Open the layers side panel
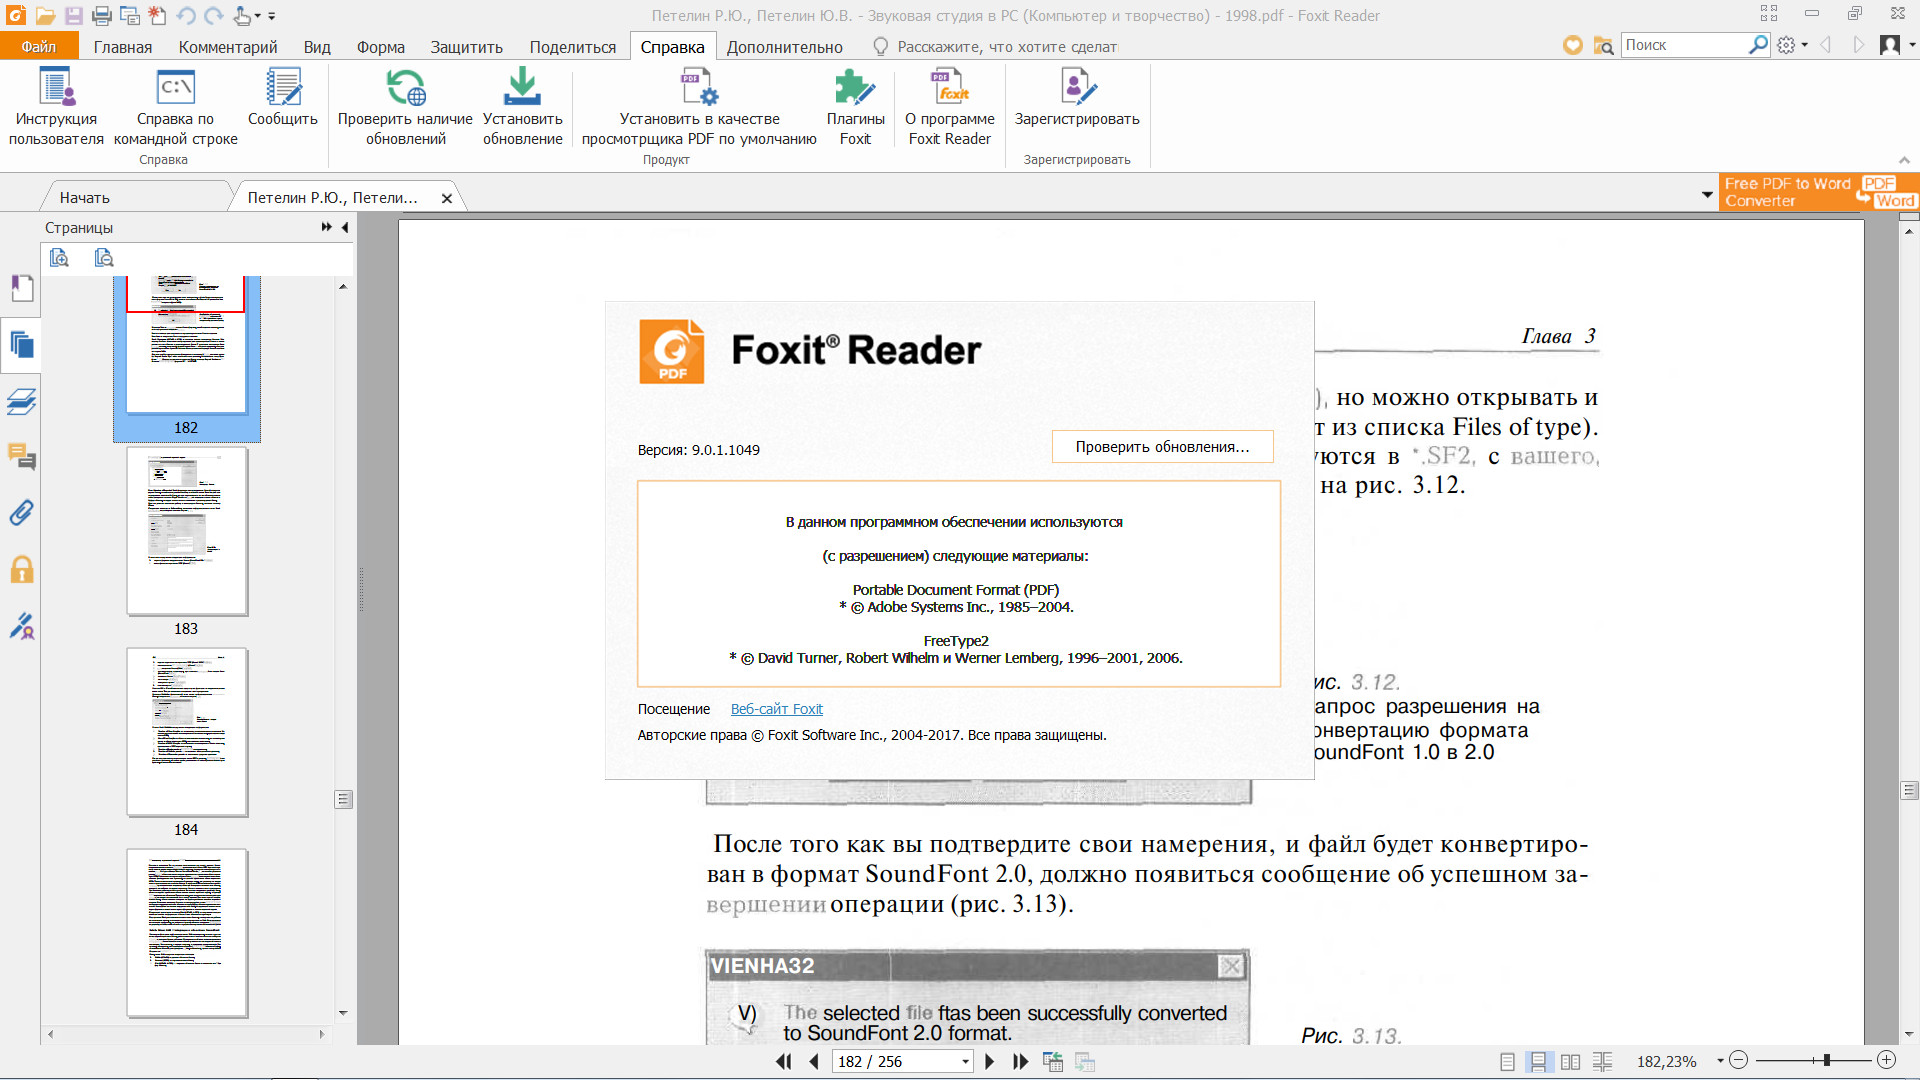Image resolution: width=1920 pixels, height=1080 pixels. [22, 402]
